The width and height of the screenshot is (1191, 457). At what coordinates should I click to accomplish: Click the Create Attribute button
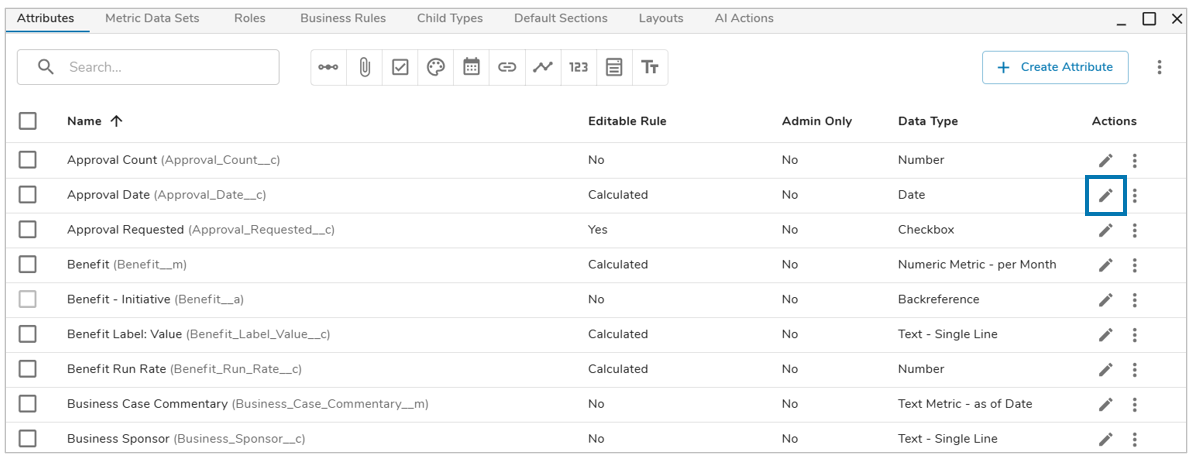pos(1055,67)
